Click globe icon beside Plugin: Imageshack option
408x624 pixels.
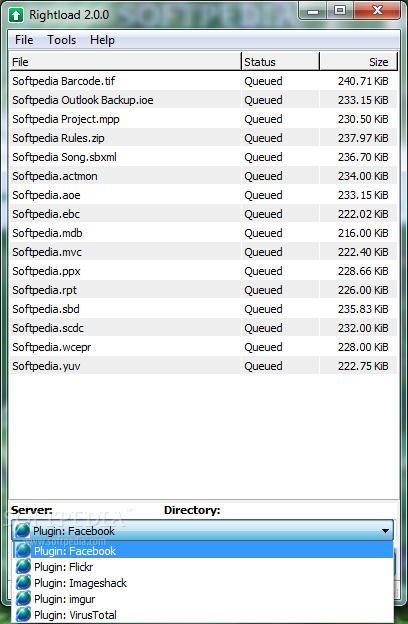point(23,583)
